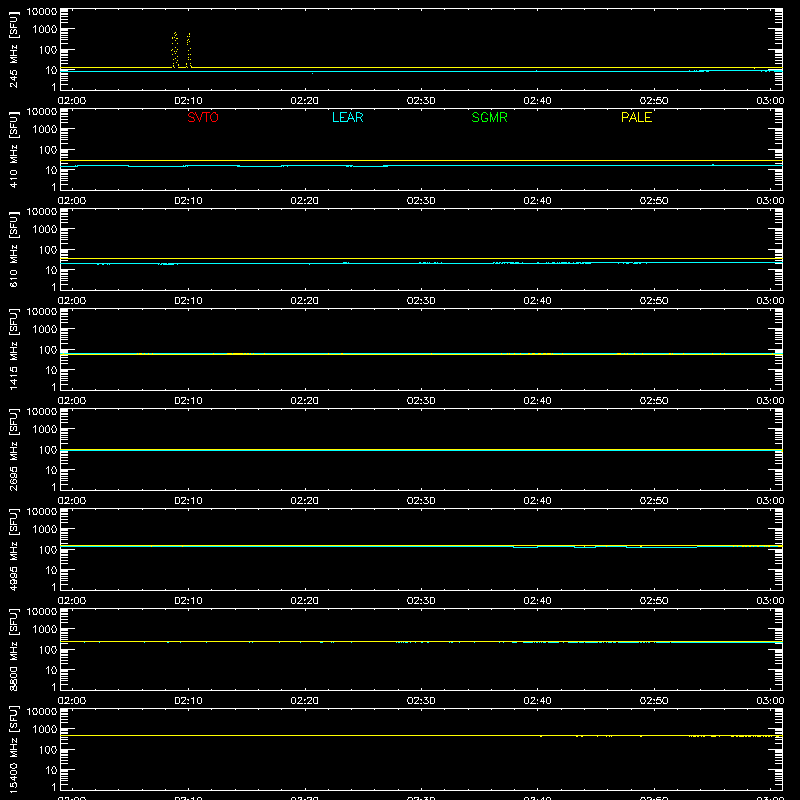Screen dimensions: 800x800
Task: Click the green SGMR station label
Action: click(489, 117)
